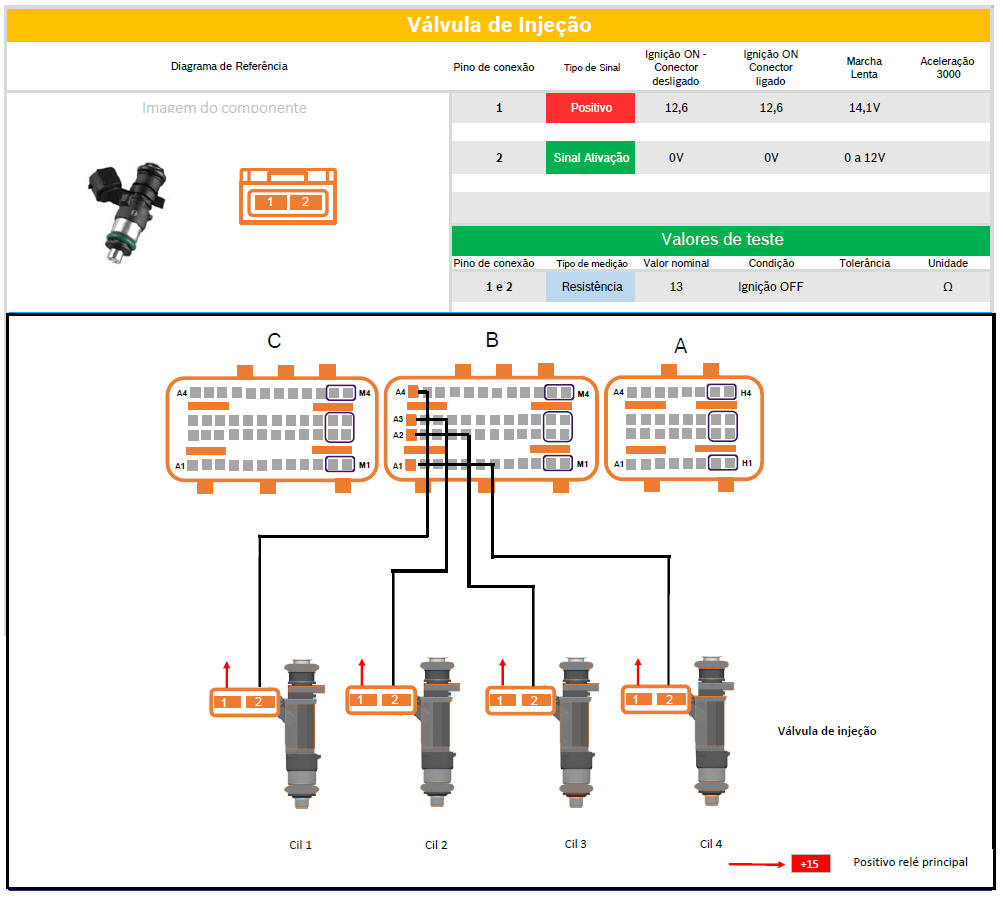This screenshot has width=1003, height=899.
Task: Click pin 2 on the Cil 1 injector connector
Action: (x=258, y=702)
